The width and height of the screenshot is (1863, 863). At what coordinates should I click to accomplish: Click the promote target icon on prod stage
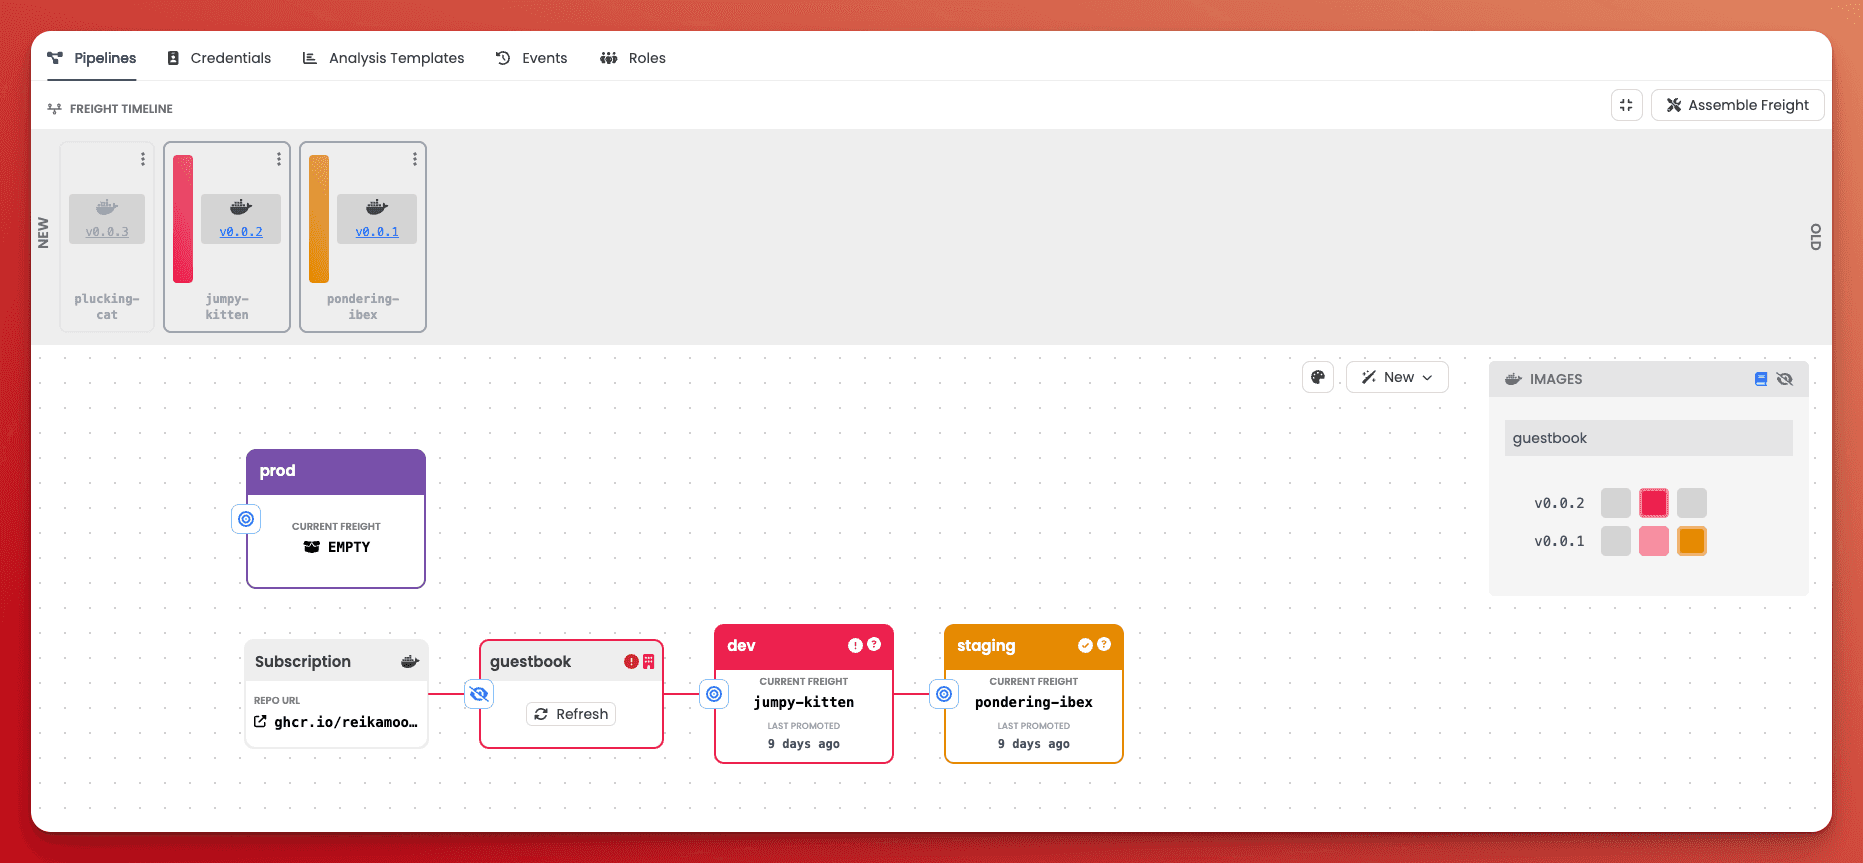pos(246,519)
